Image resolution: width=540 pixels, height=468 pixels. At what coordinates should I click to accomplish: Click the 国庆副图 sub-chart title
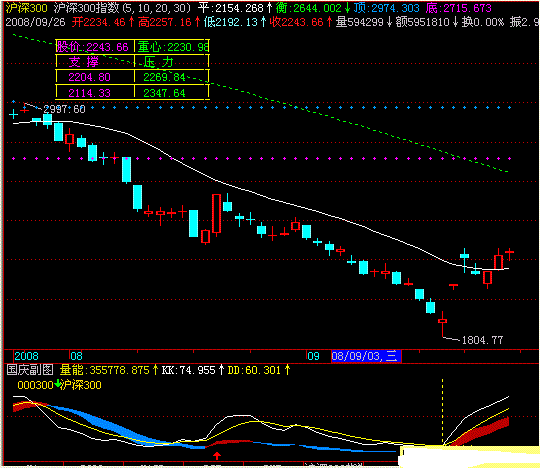click(30, 370)
